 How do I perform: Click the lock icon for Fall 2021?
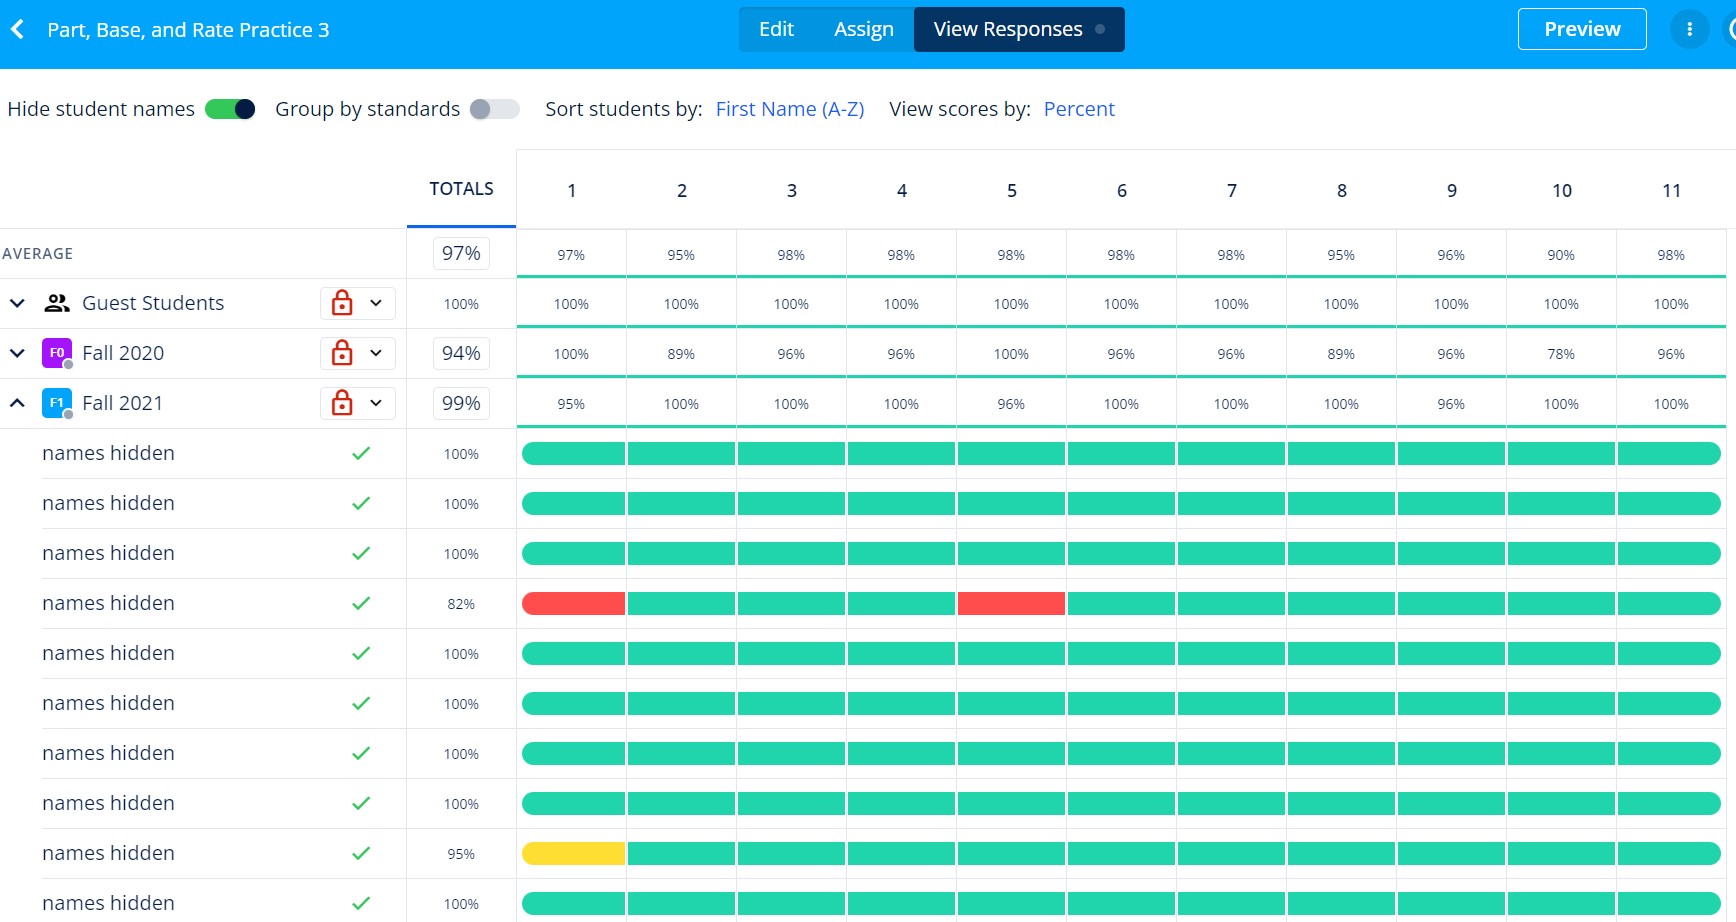coord(342,403)
